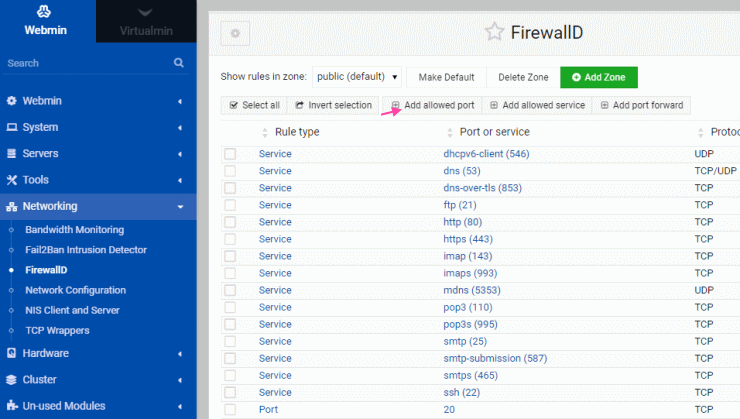This screenshot has height=419, width=740.
Task: Expand the System menu section arrow
Action: [180, 127]
